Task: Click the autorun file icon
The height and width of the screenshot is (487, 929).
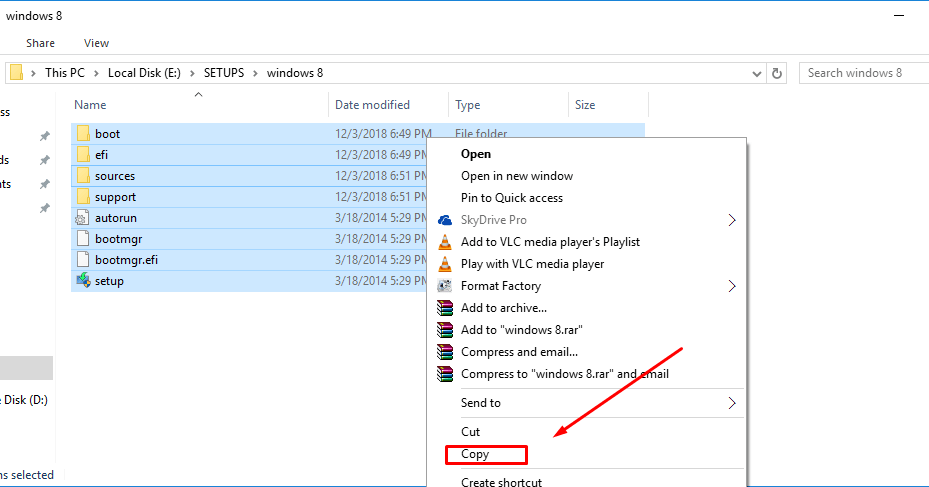Action: [82, 218]
